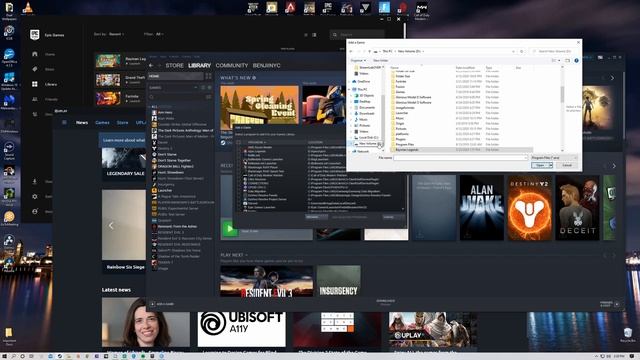640x360 pixels.
Task: Select Network in file dialog tree
Action: pos(363,151)
